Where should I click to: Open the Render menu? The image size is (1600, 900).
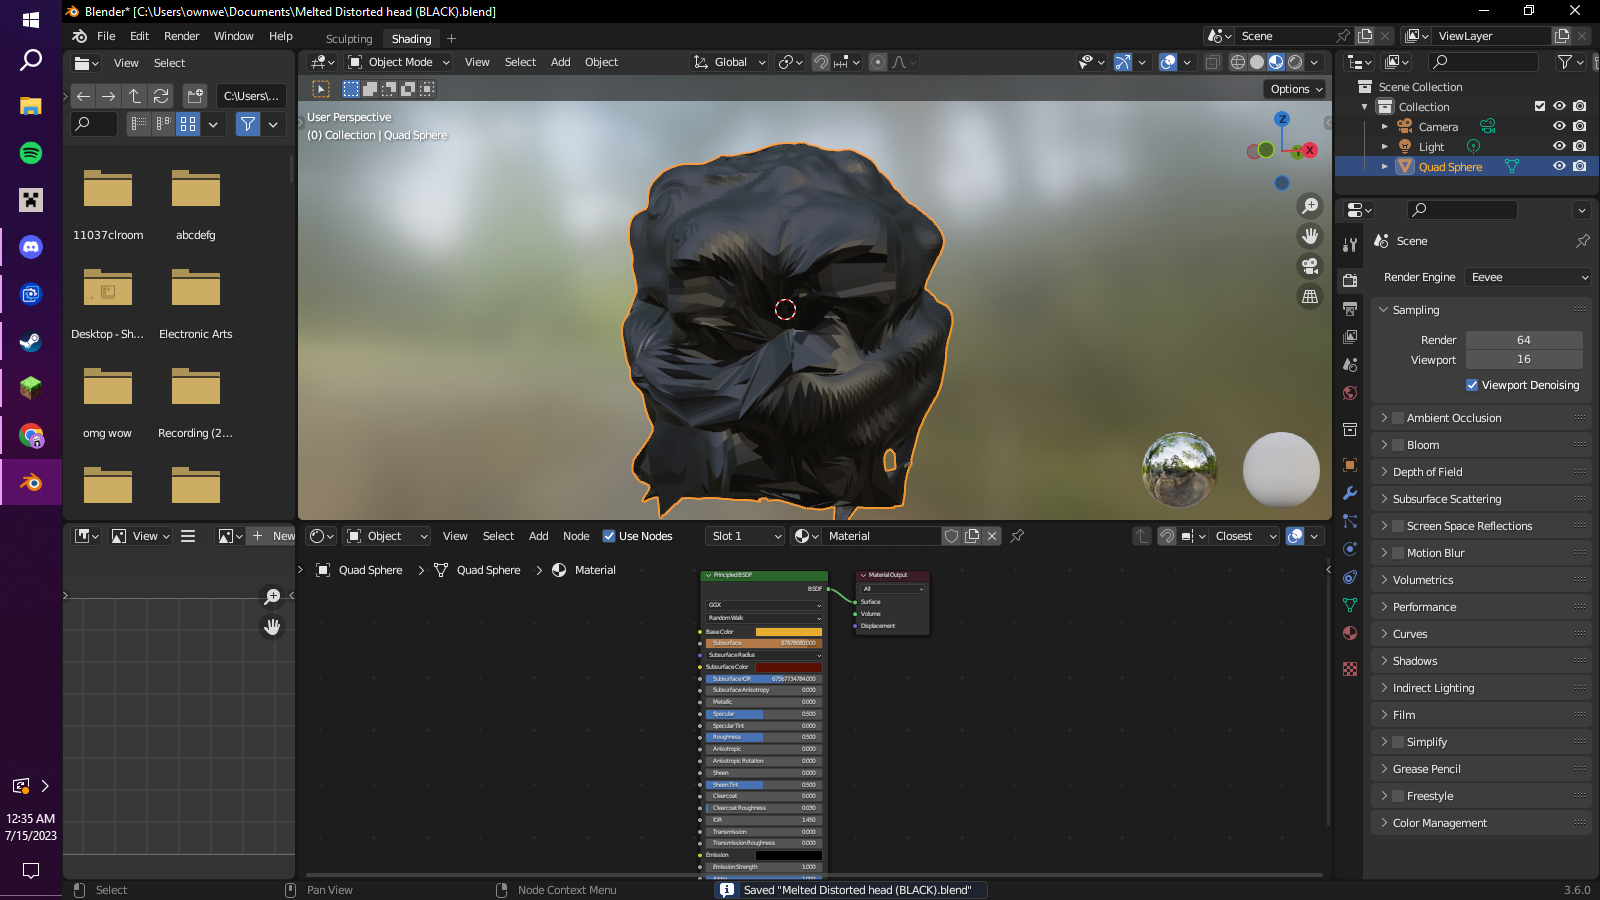182,36
